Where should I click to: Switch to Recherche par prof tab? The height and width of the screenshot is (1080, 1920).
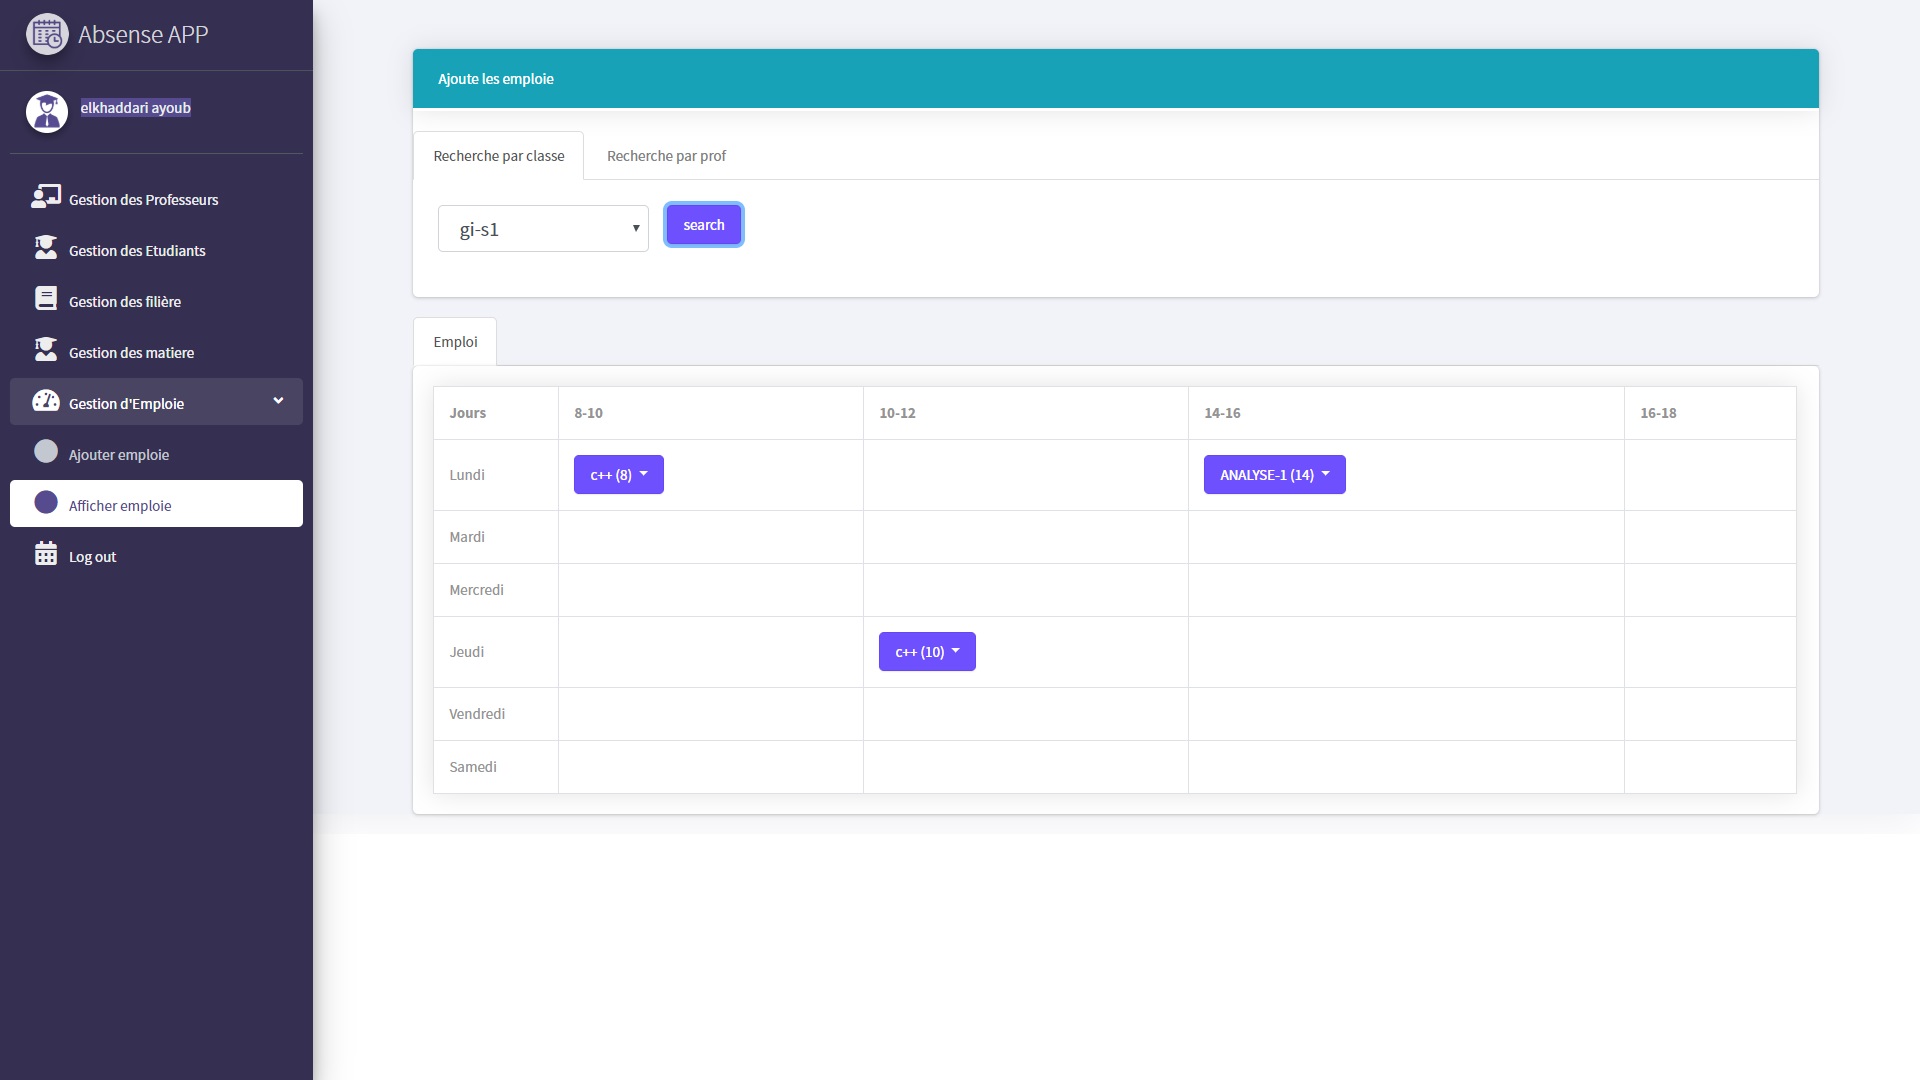click(x=666, y=156)
